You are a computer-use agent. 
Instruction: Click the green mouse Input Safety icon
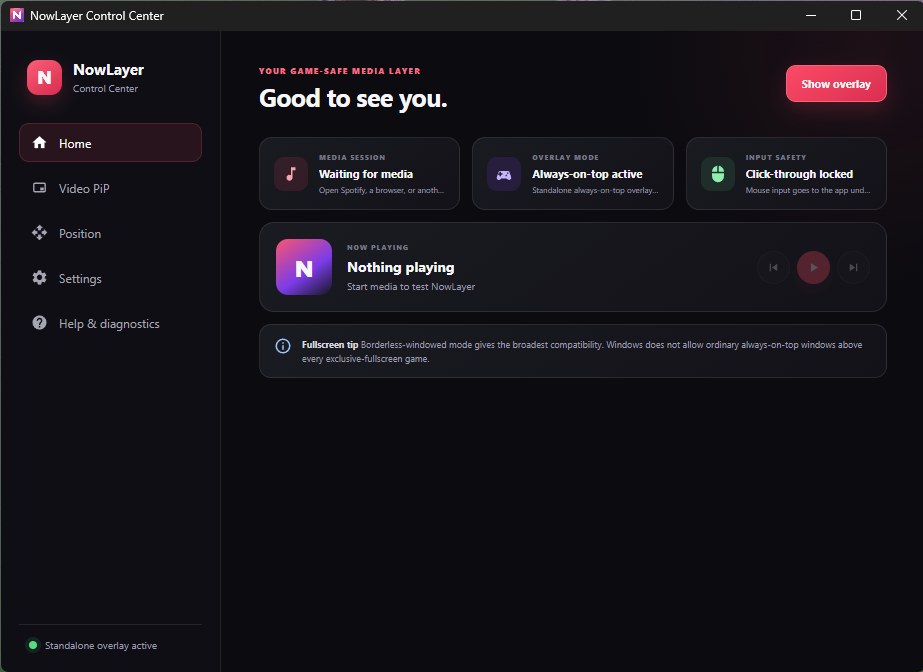point(718,174)
